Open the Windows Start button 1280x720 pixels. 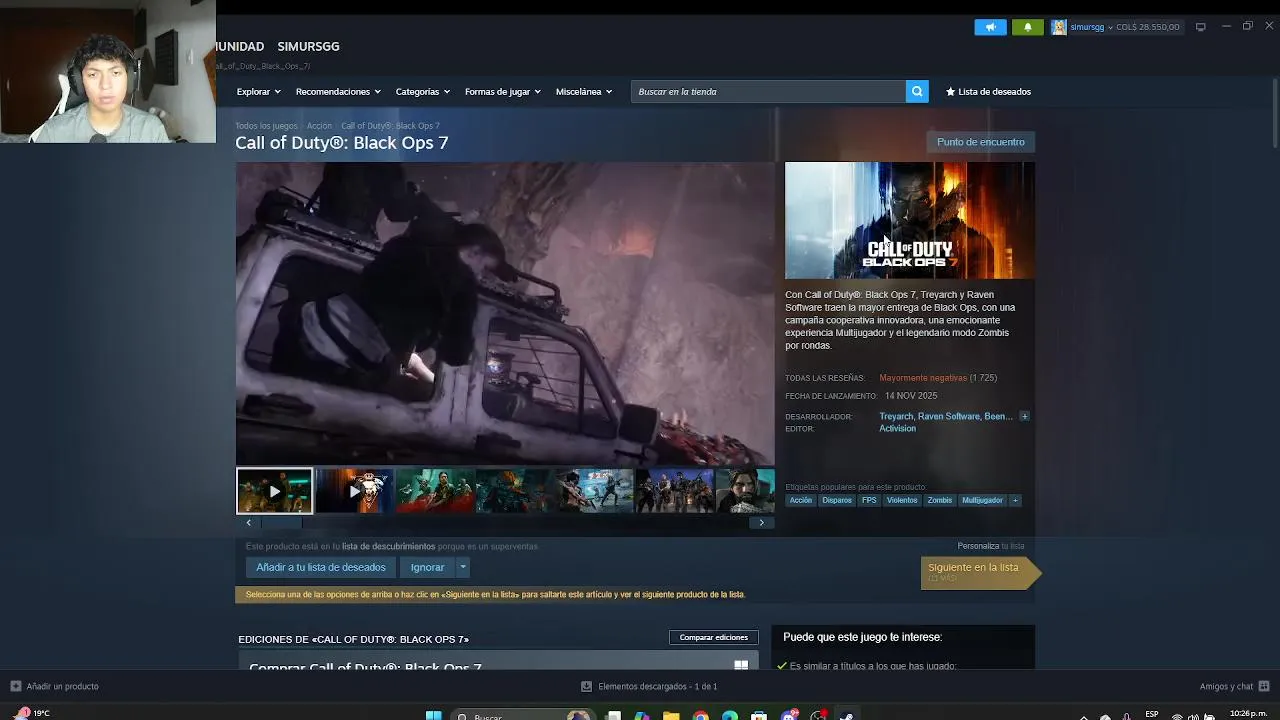pyautogui.click(x=433, y=716)
